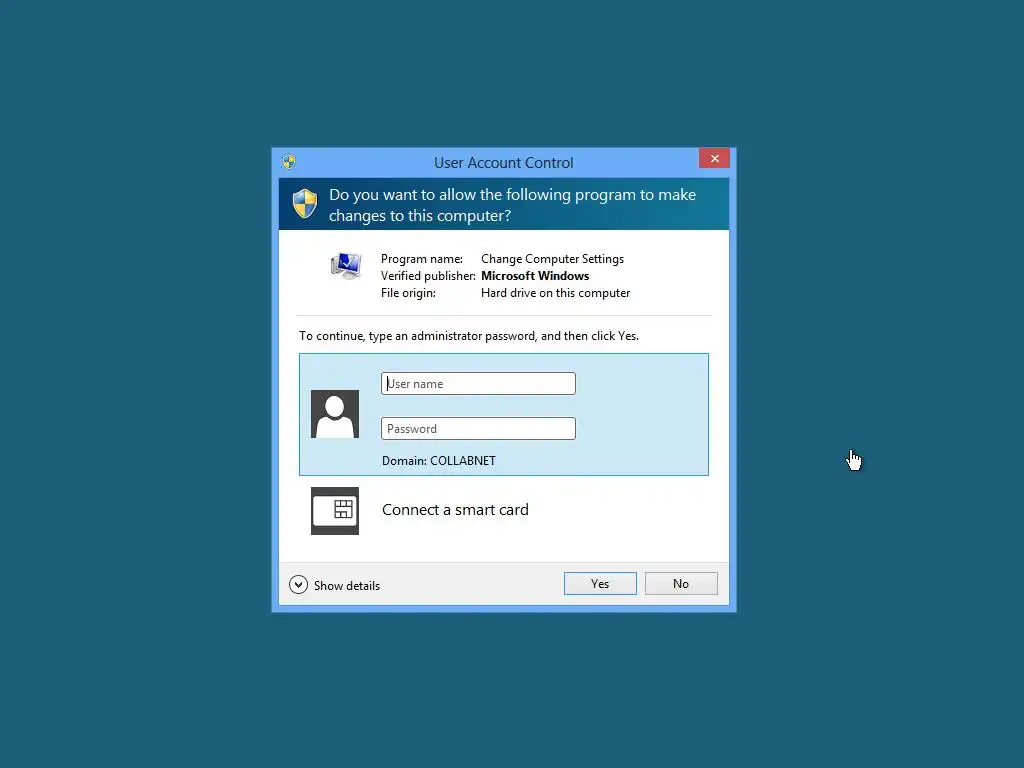Close the User Account Control dialog

(714, 159)
